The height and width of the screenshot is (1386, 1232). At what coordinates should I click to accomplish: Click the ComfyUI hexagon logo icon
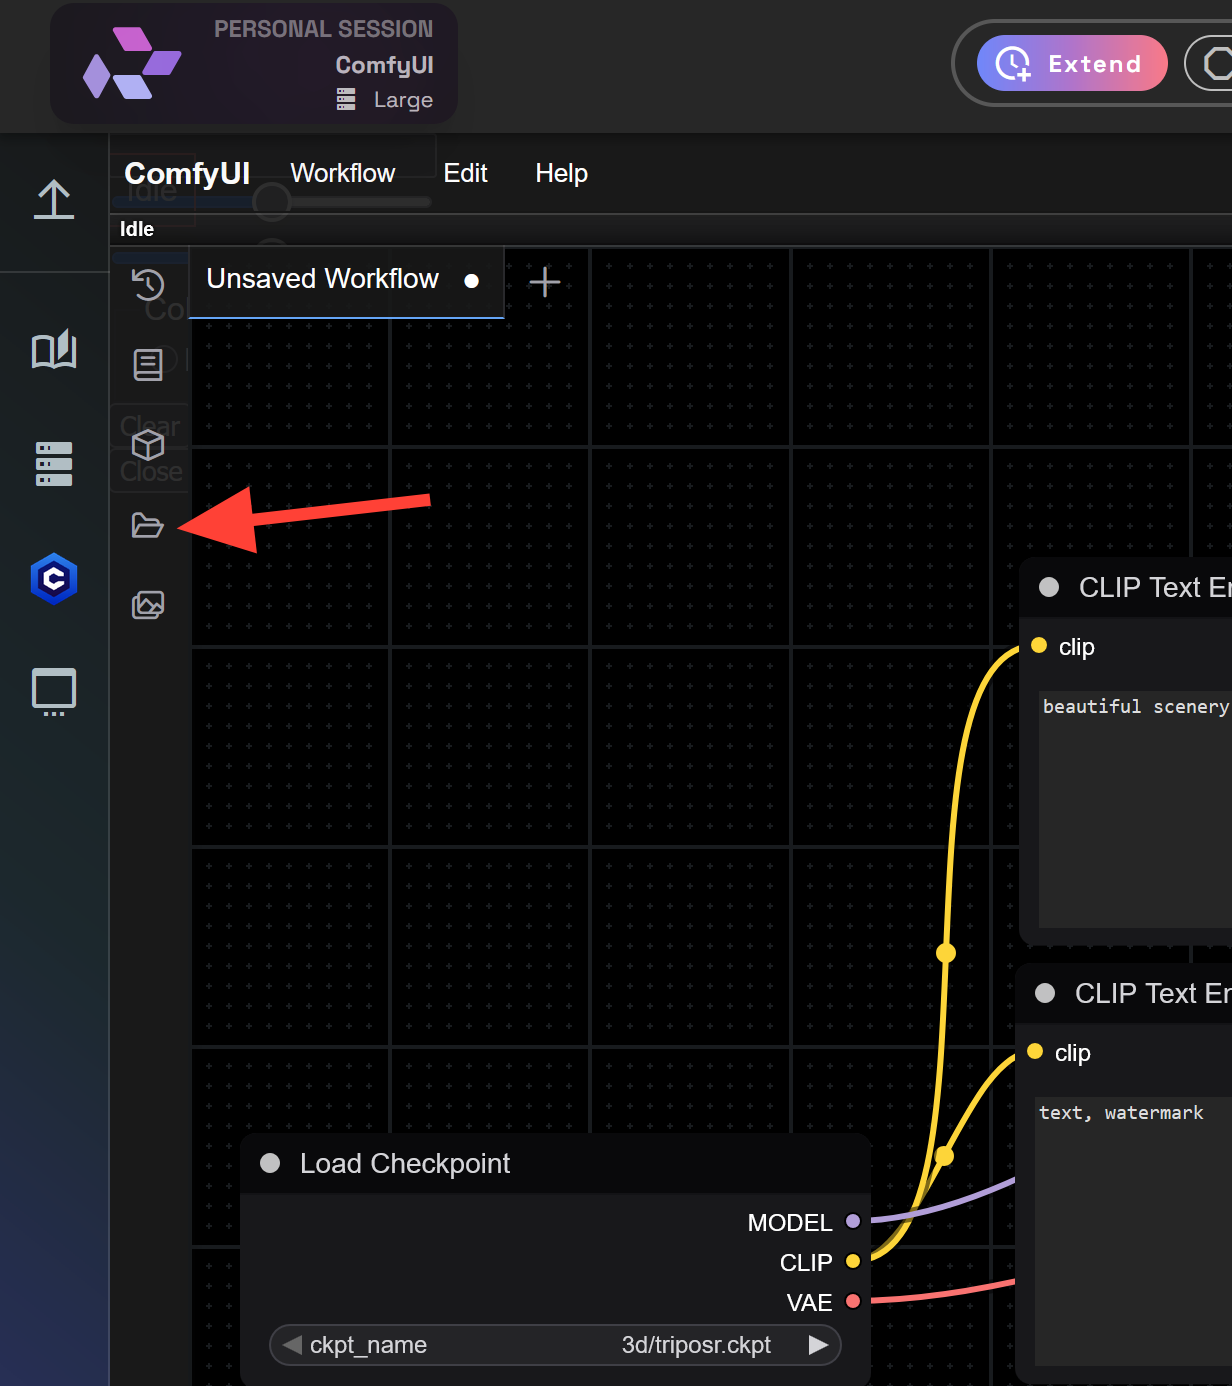[53, 578]
